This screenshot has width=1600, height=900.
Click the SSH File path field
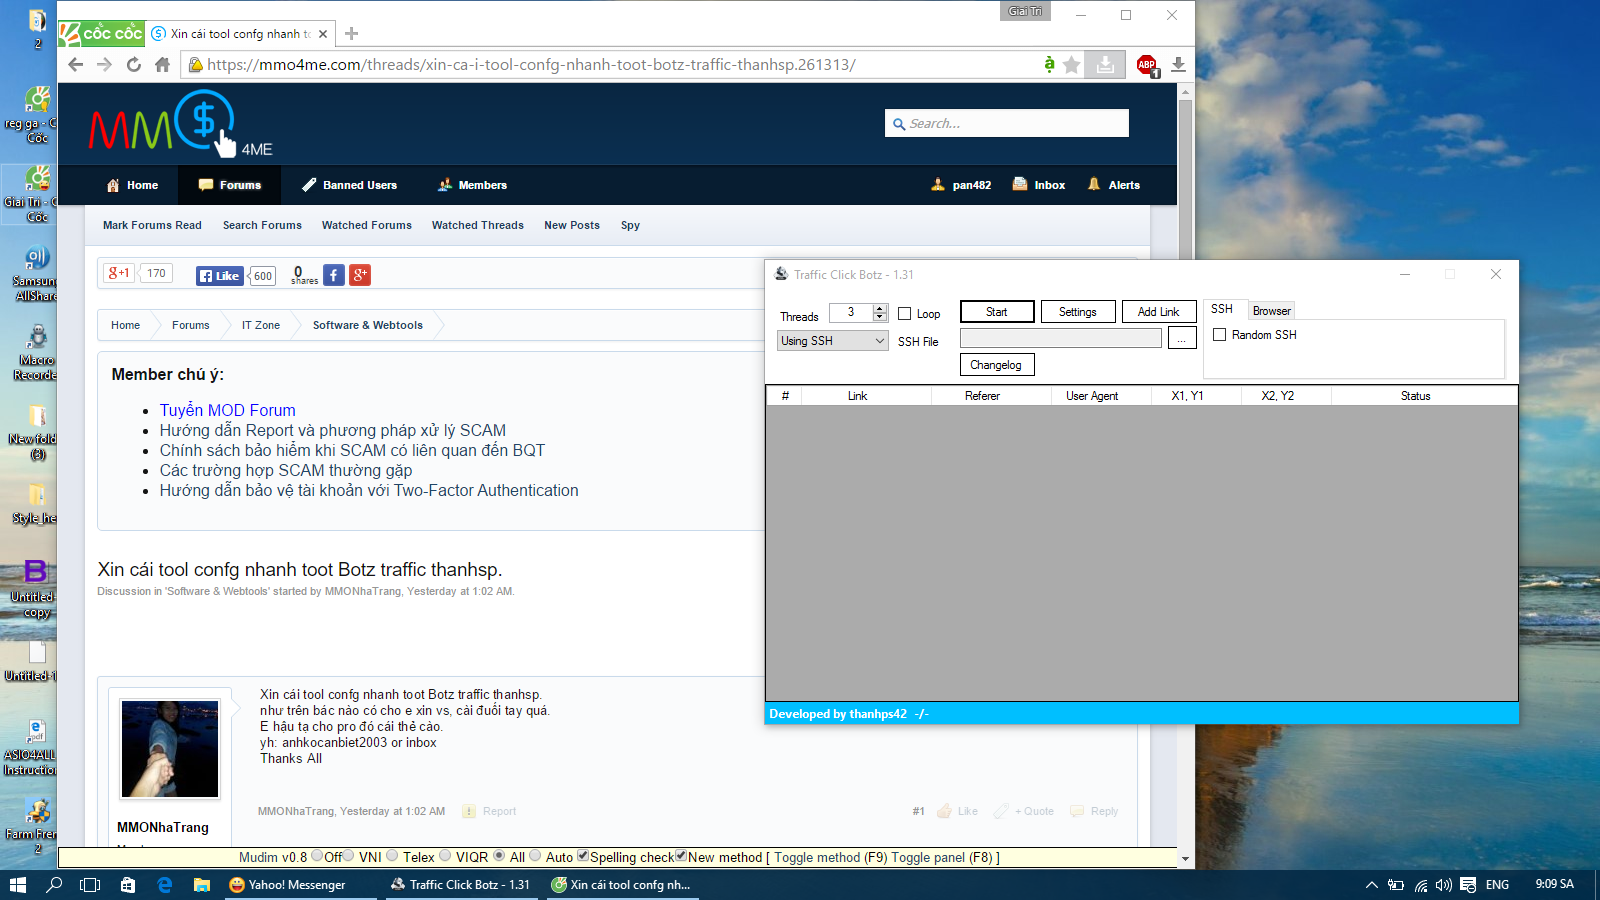(1061, 338)
